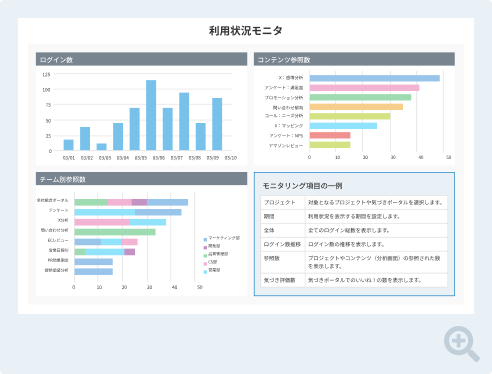Click the 利用状況モニタ title

pyautogui.click(x=246, y=31)
